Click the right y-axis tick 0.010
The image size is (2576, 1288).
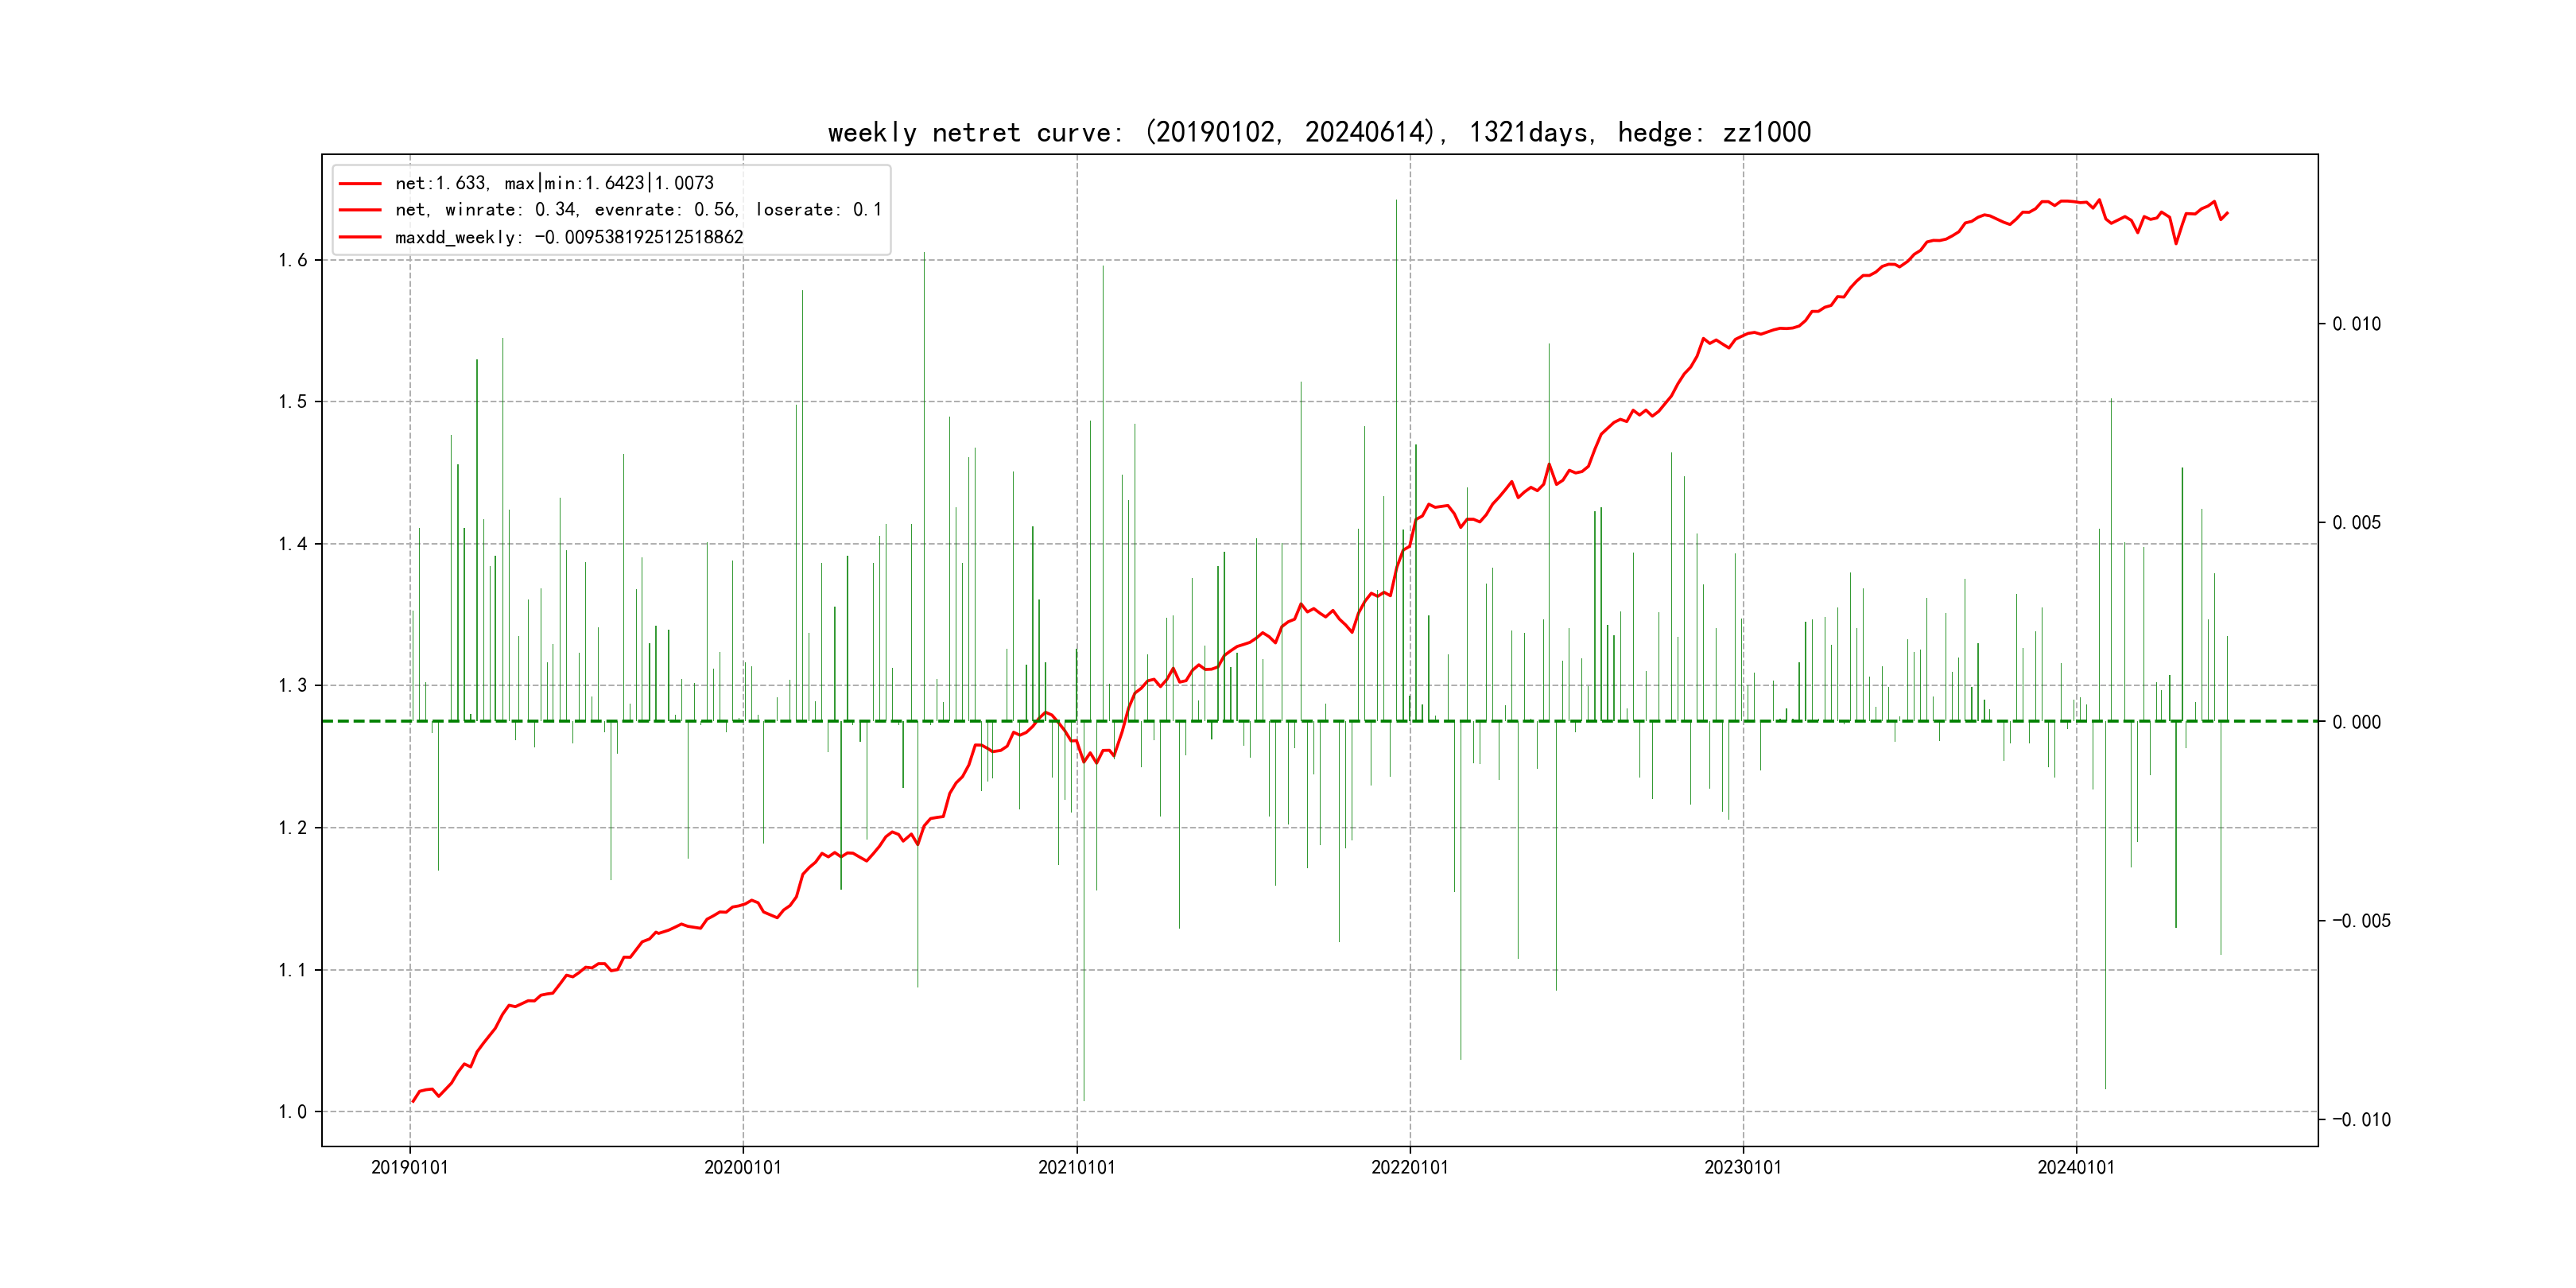point(2356,324)
